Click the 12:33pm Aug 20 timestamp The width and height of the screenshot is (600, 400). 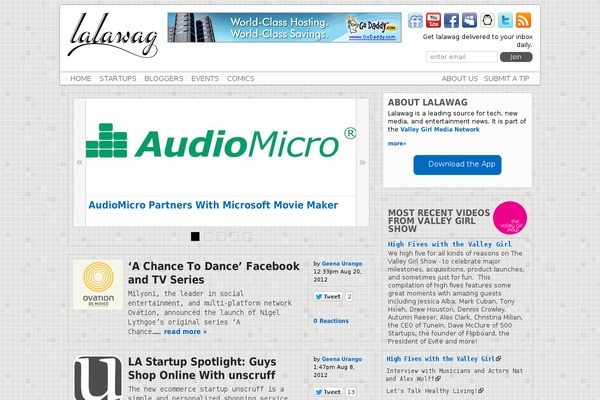tap(338, 276)
